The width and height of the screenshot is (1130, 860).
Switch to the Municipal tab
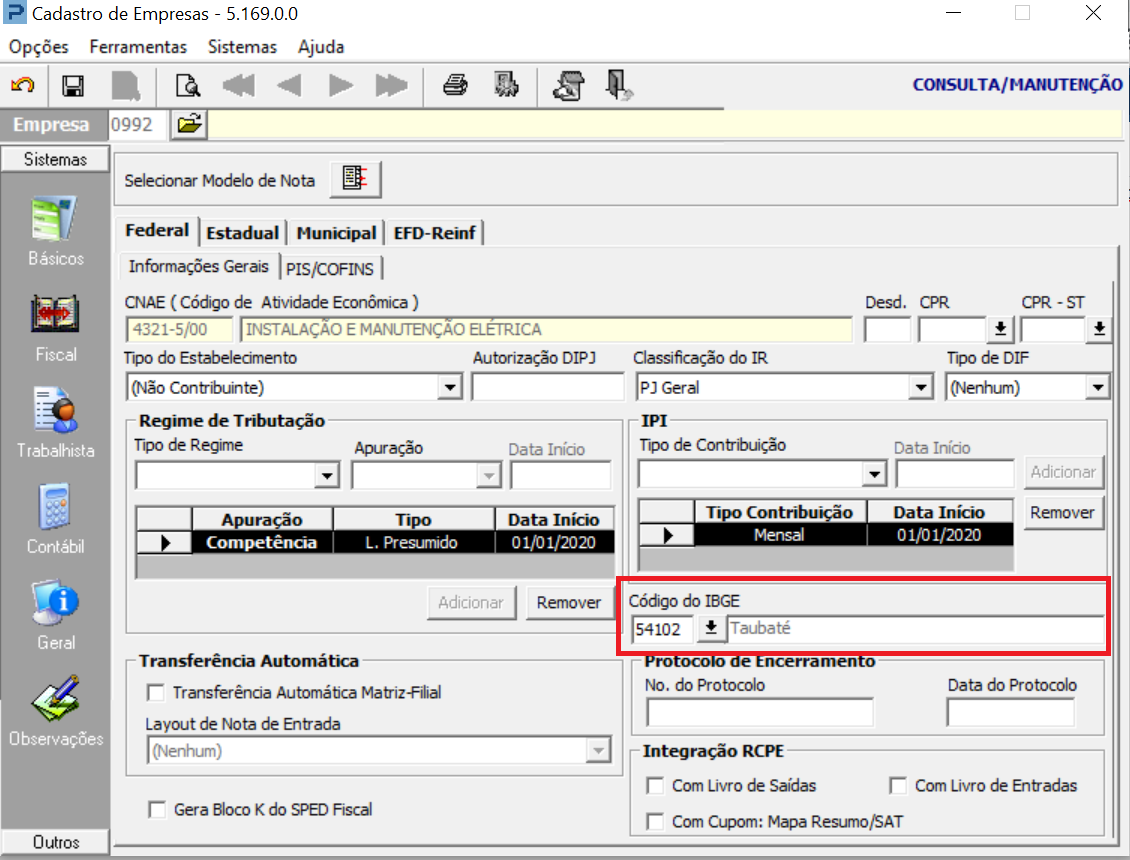337,233
